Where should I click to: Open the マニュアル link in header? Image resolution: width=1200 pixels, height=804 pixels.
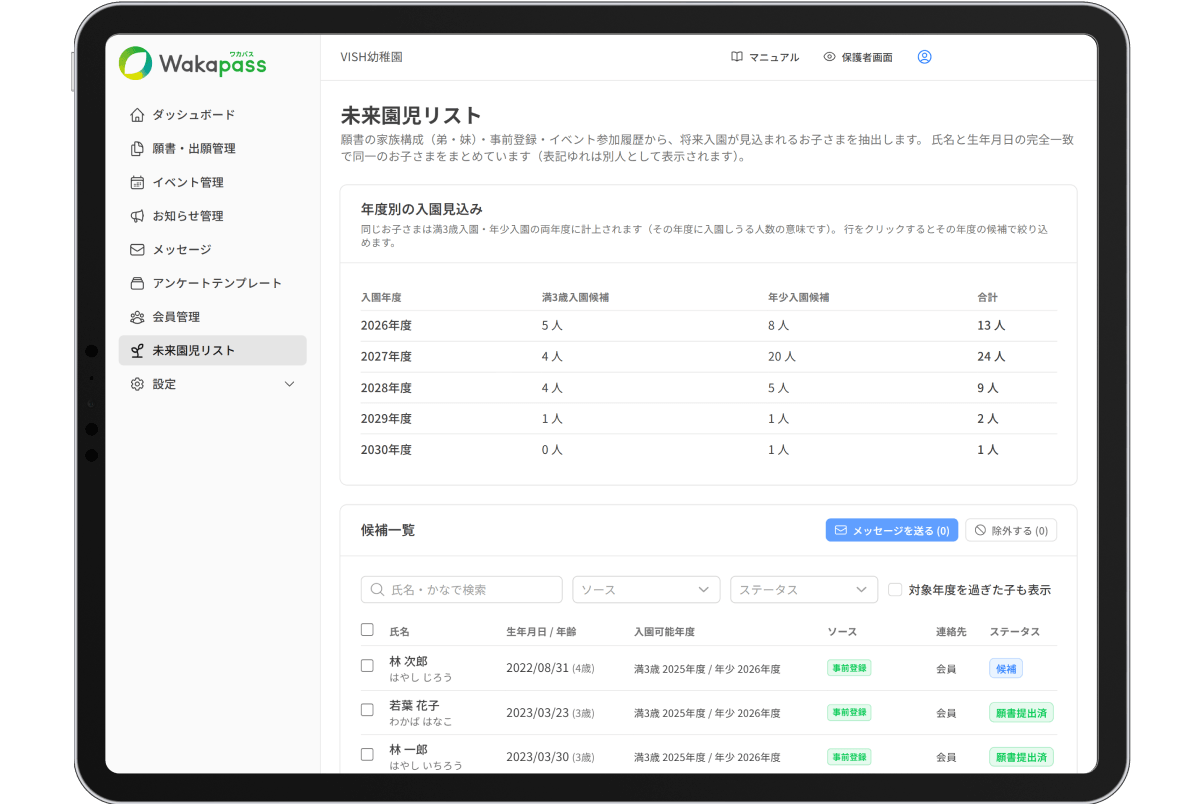pos(765,57)
